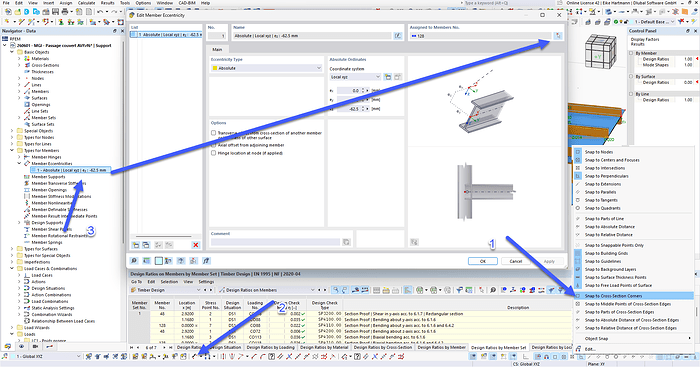700x367 pixels.
Task: Click the select members pick icon beside Assigned to Members
Action: point(558,36)
